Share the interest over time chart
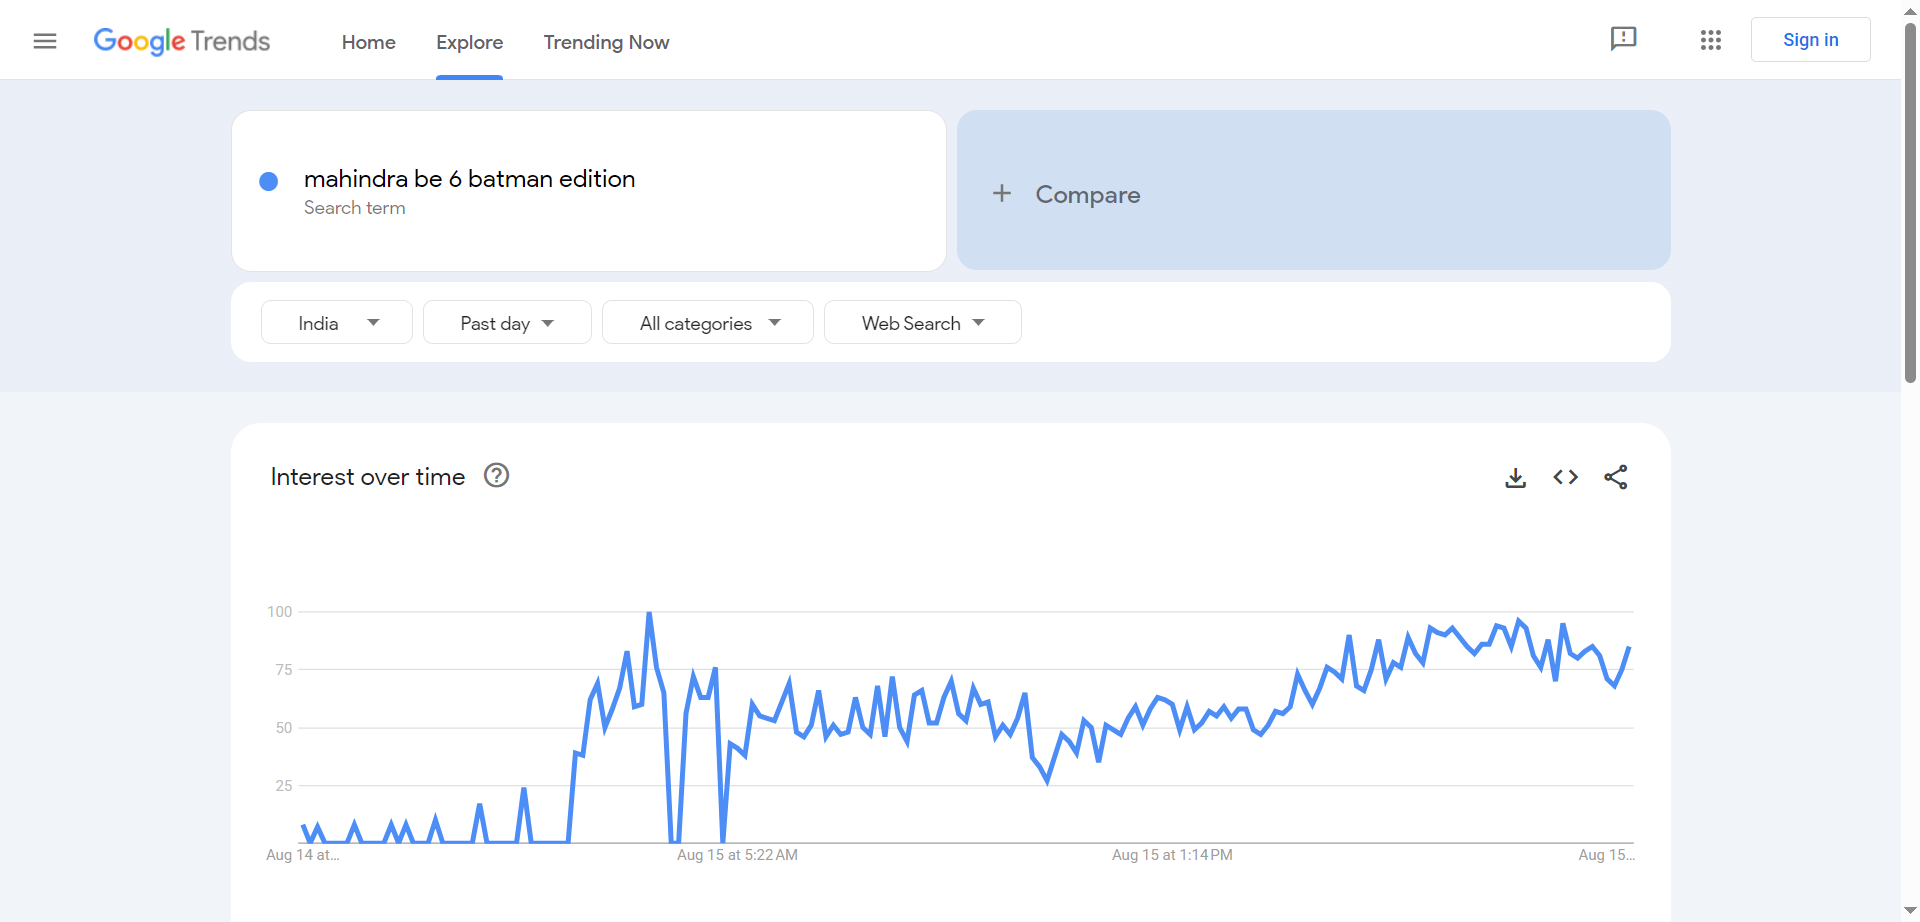Viewport: 1920px width, 922px height. pyautogui.click(x=1616, y=477)
